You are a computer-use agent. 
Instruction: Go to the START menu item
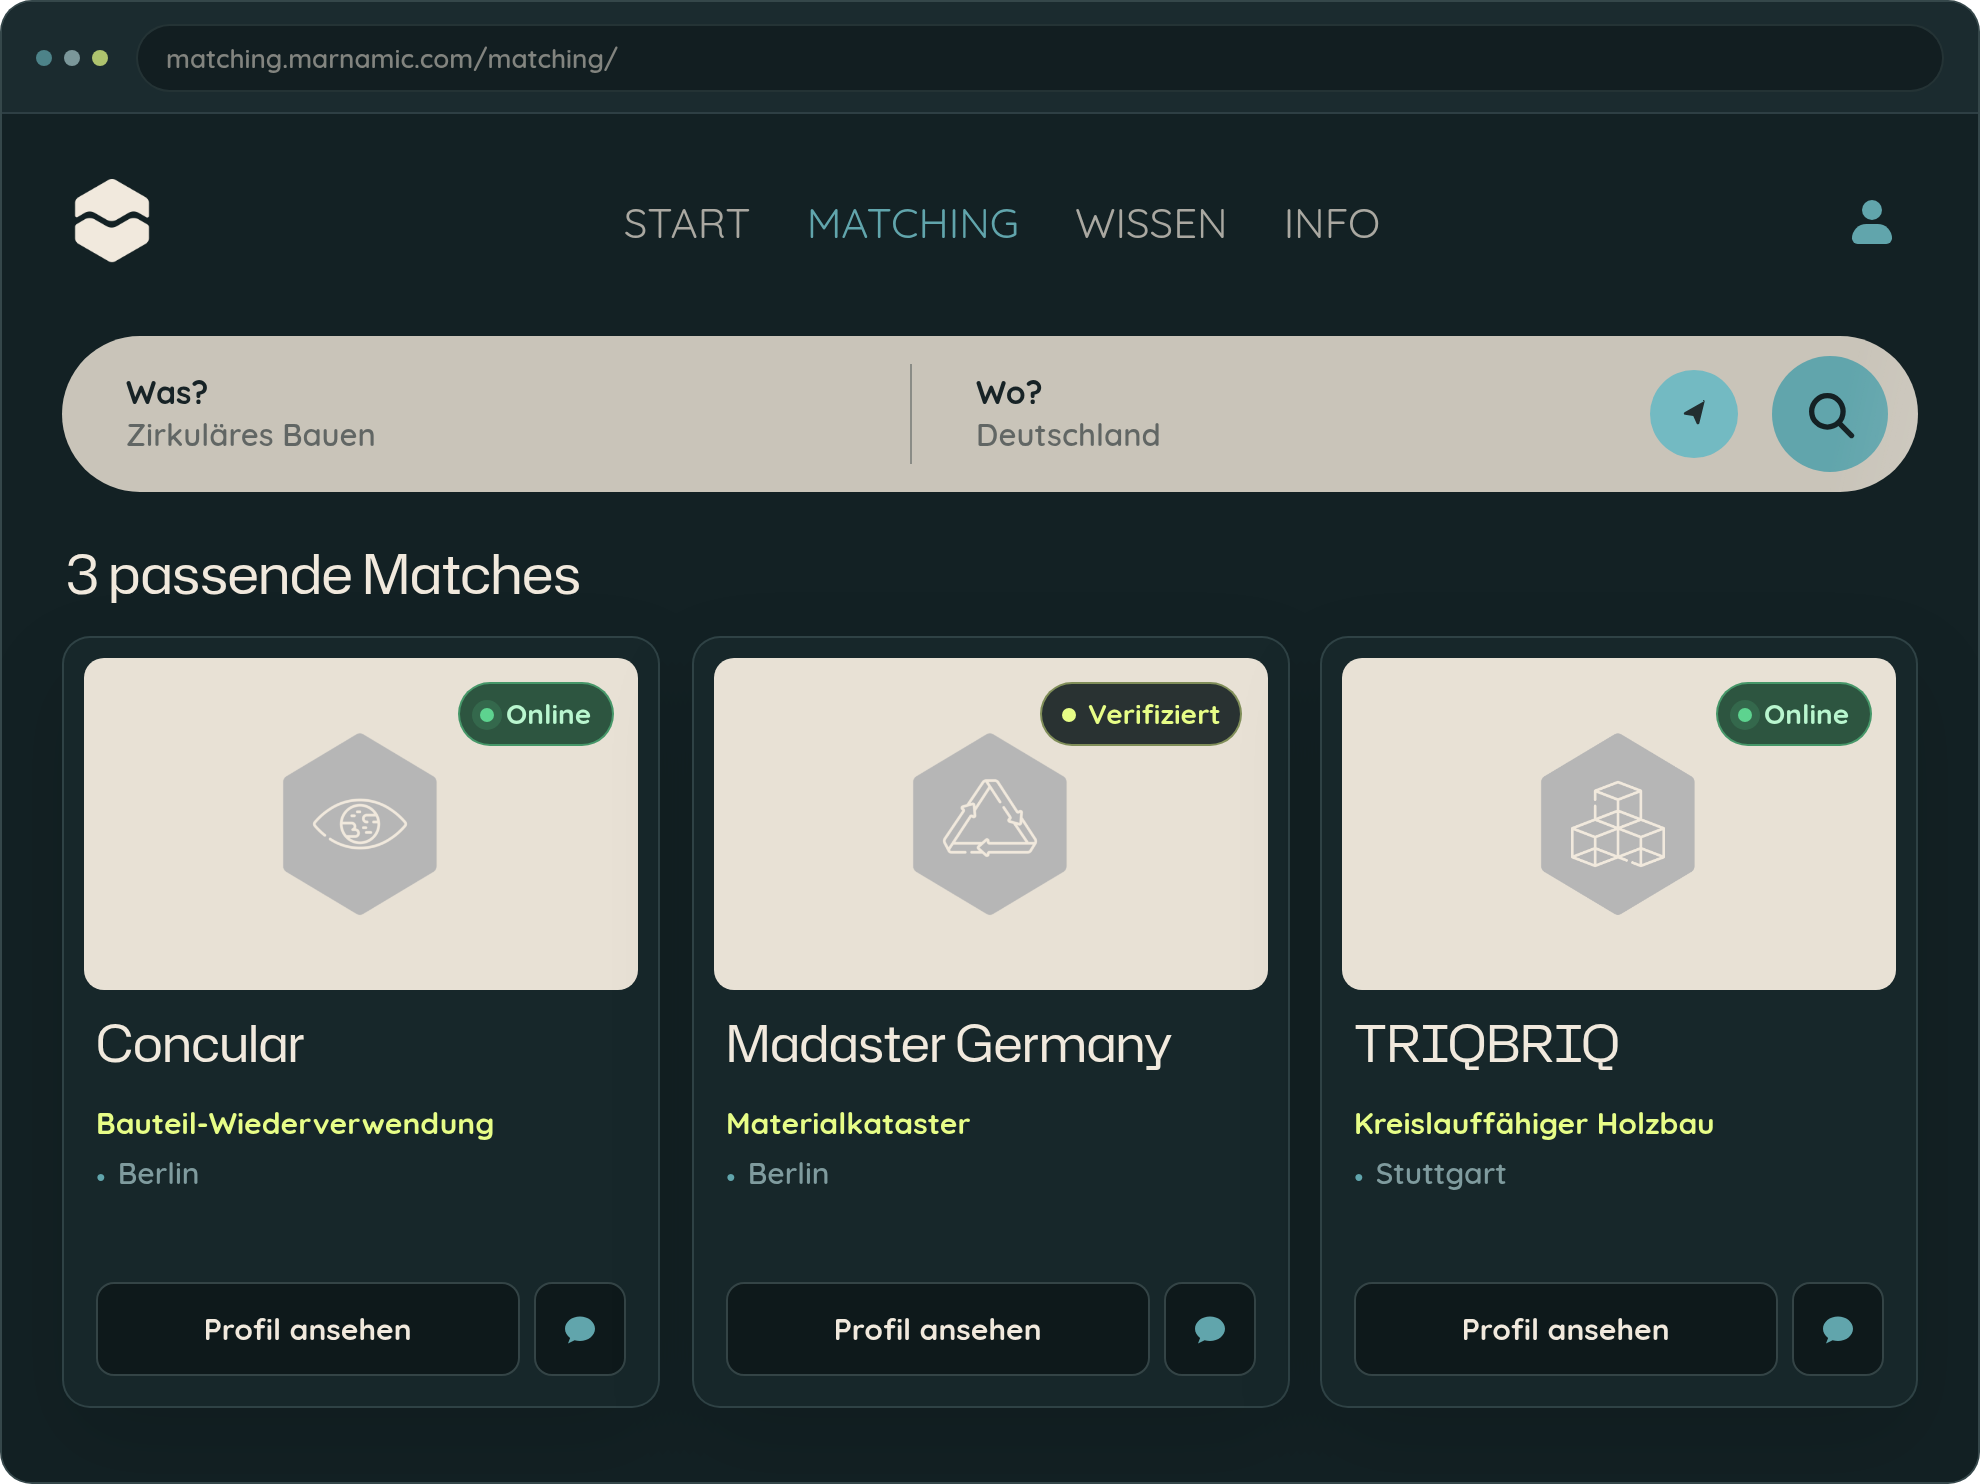[x=686, y=224]
